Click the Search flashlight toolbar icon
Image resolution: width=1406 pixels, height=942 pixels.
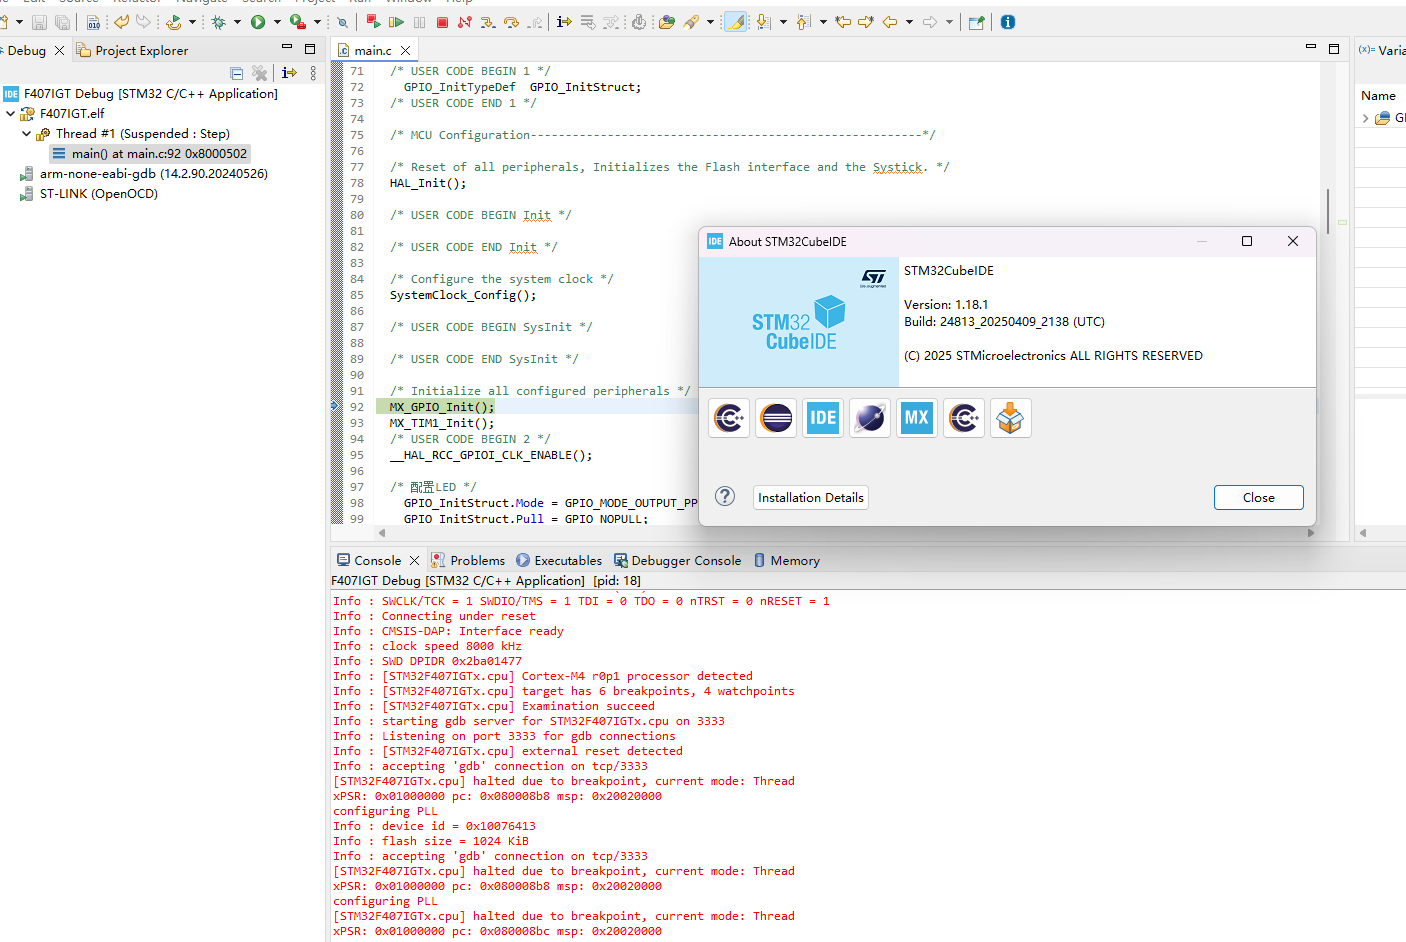point(691,22)
